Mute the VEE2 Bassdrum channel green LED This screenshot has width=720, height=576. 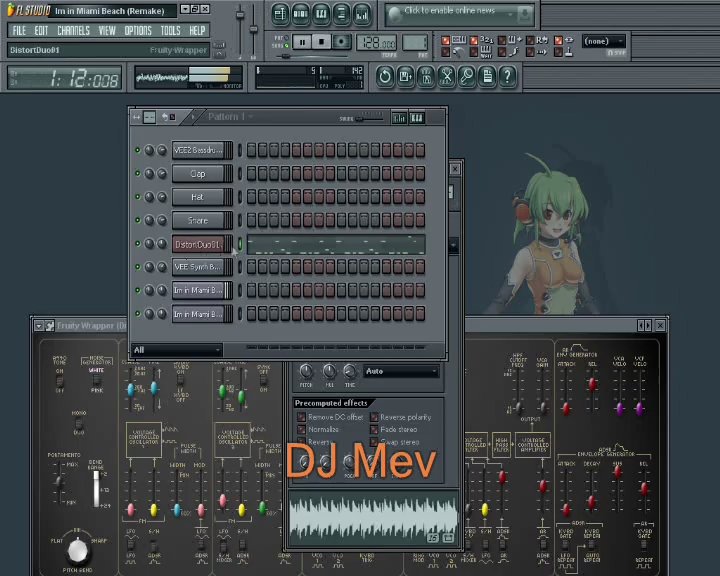point(137,150)
